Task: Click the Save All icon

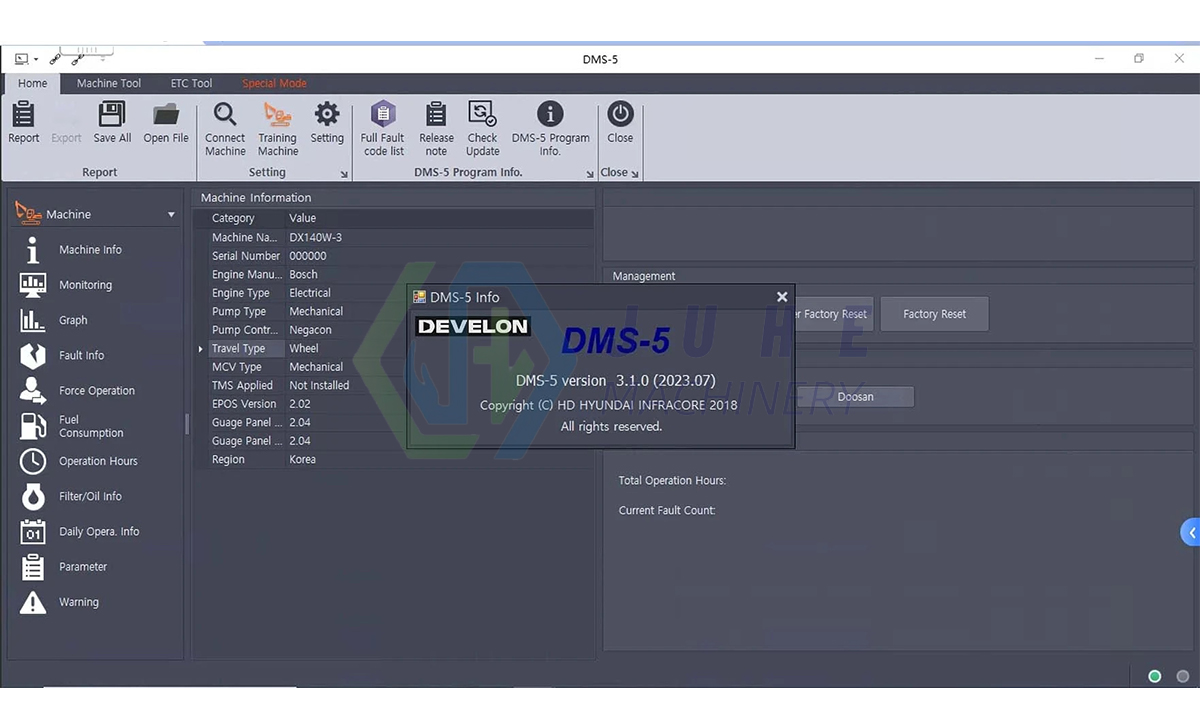Action: pos(111,122)
